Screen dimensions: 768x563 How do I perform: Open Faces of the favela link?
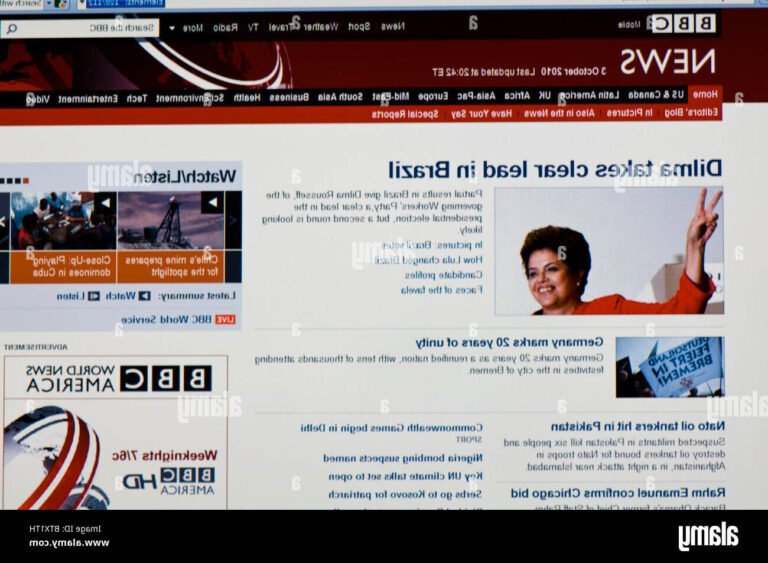(441, 291)
